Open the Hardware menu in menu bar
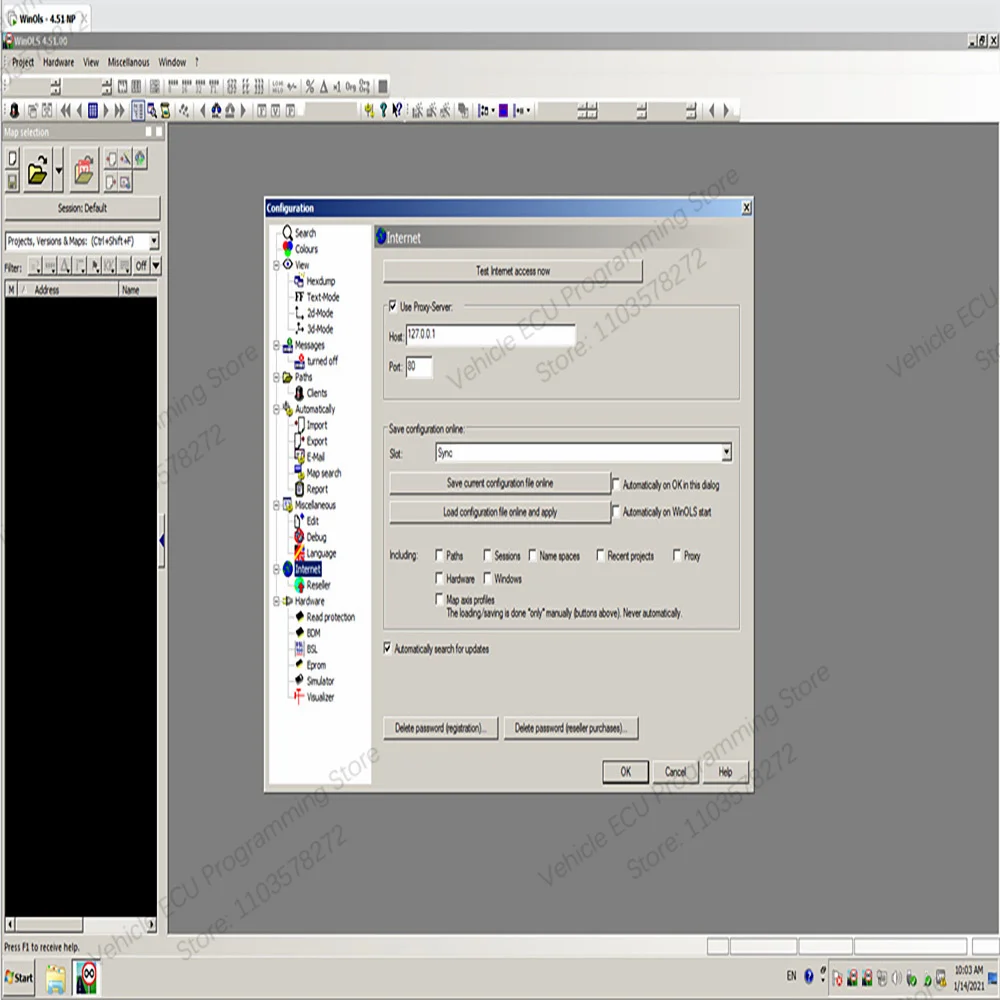The image size is (1000, 1000). pos(58,62)
